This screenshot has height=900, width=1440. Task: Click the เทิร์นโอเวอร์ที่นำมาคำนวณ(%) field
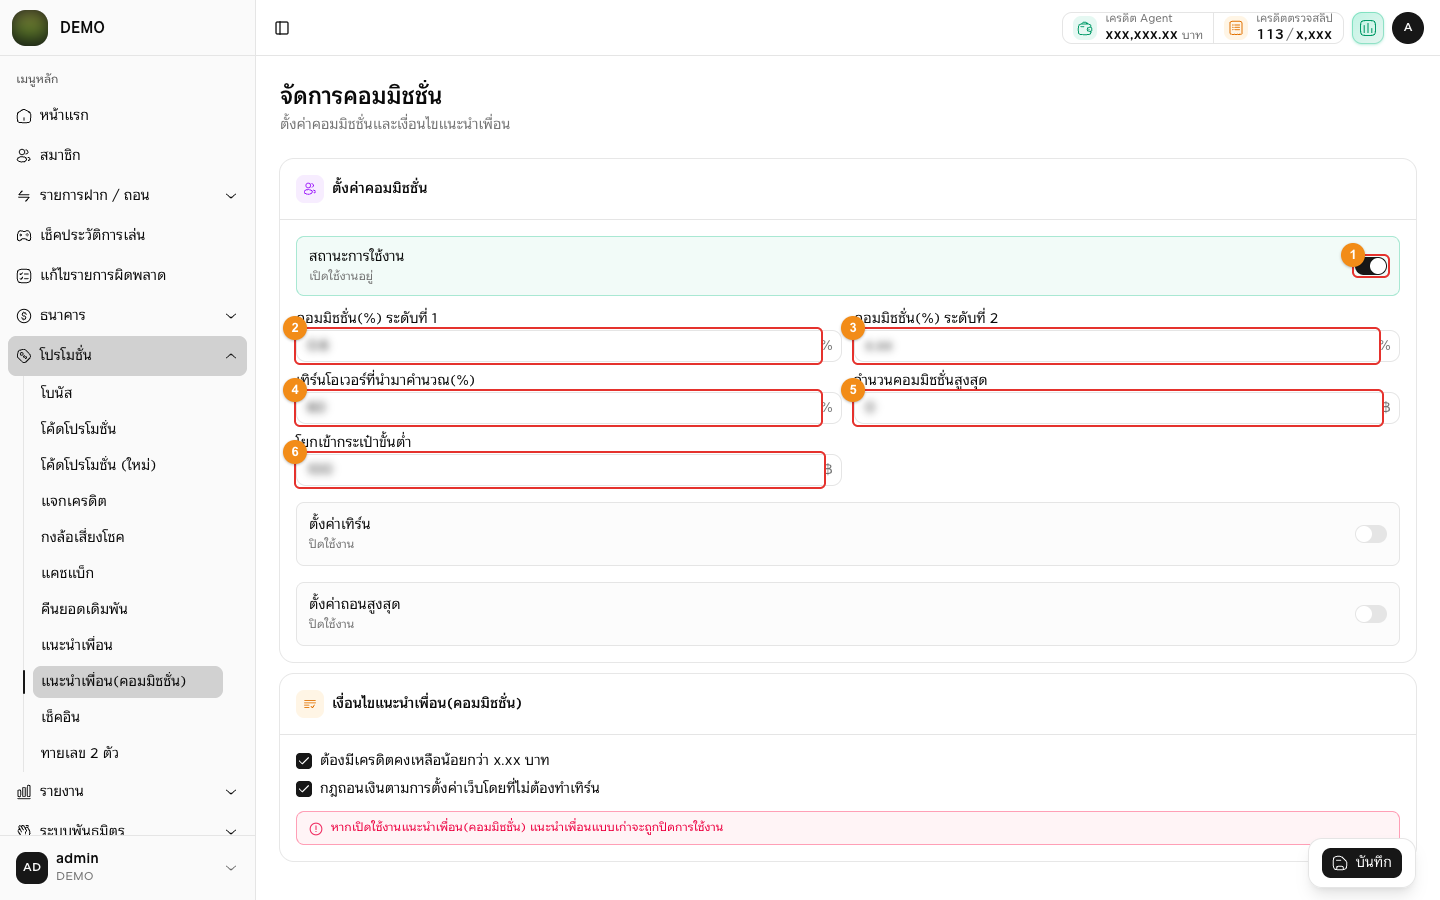click(558, 408)
